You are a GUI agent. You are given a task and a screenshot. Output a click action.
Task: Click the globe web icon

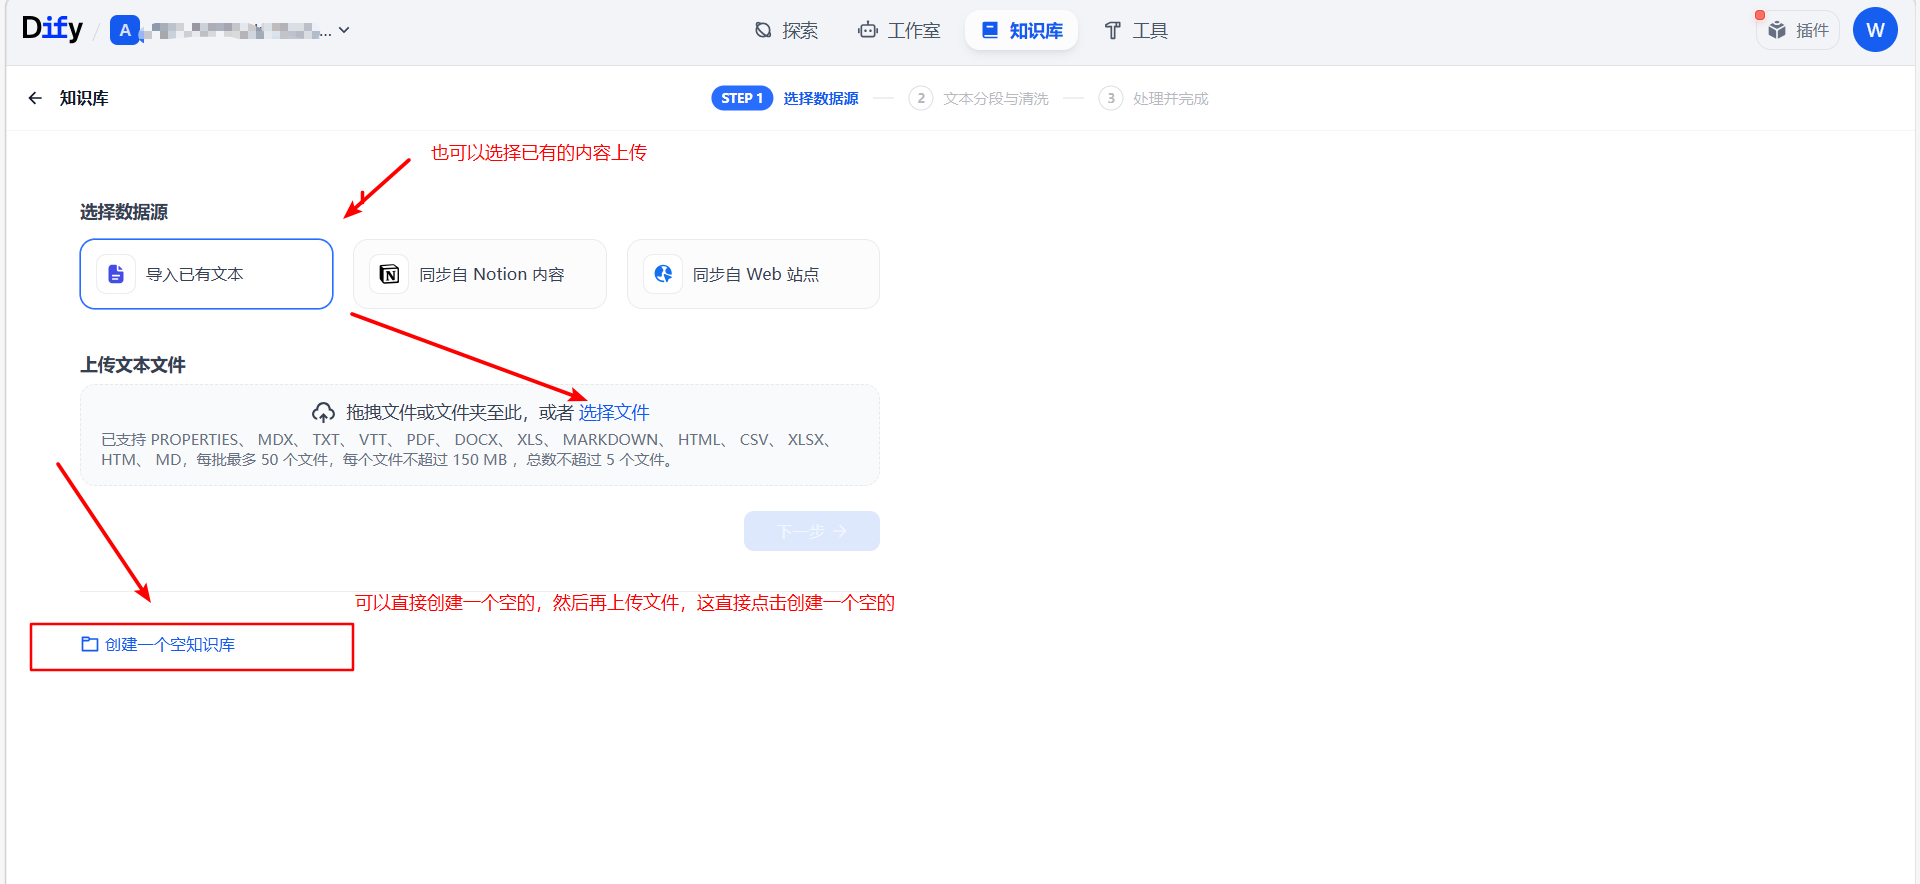pyautogui.click(x=663, y=274)
